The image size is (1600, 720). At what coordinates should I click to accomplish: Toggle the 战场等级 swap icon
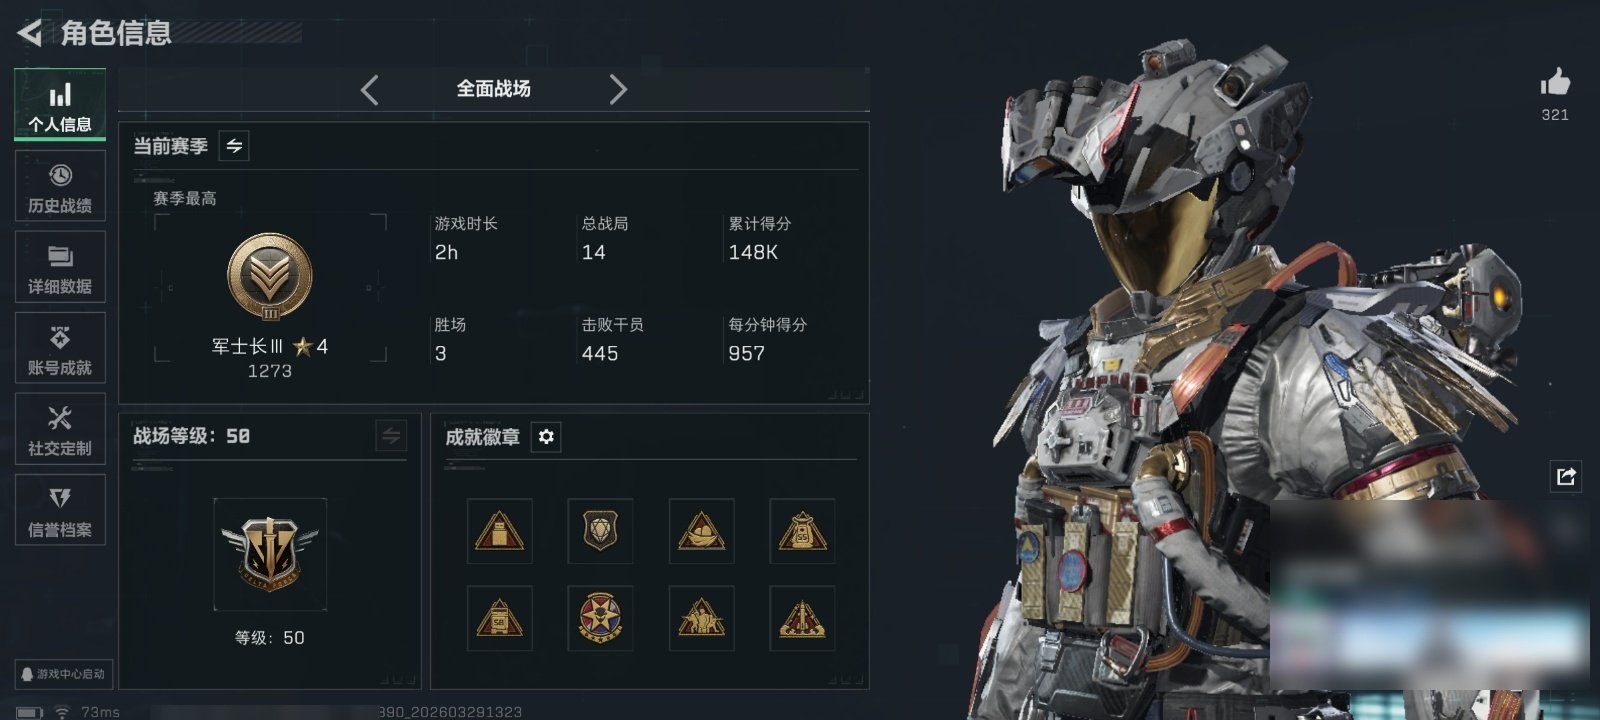pos(391,436)
